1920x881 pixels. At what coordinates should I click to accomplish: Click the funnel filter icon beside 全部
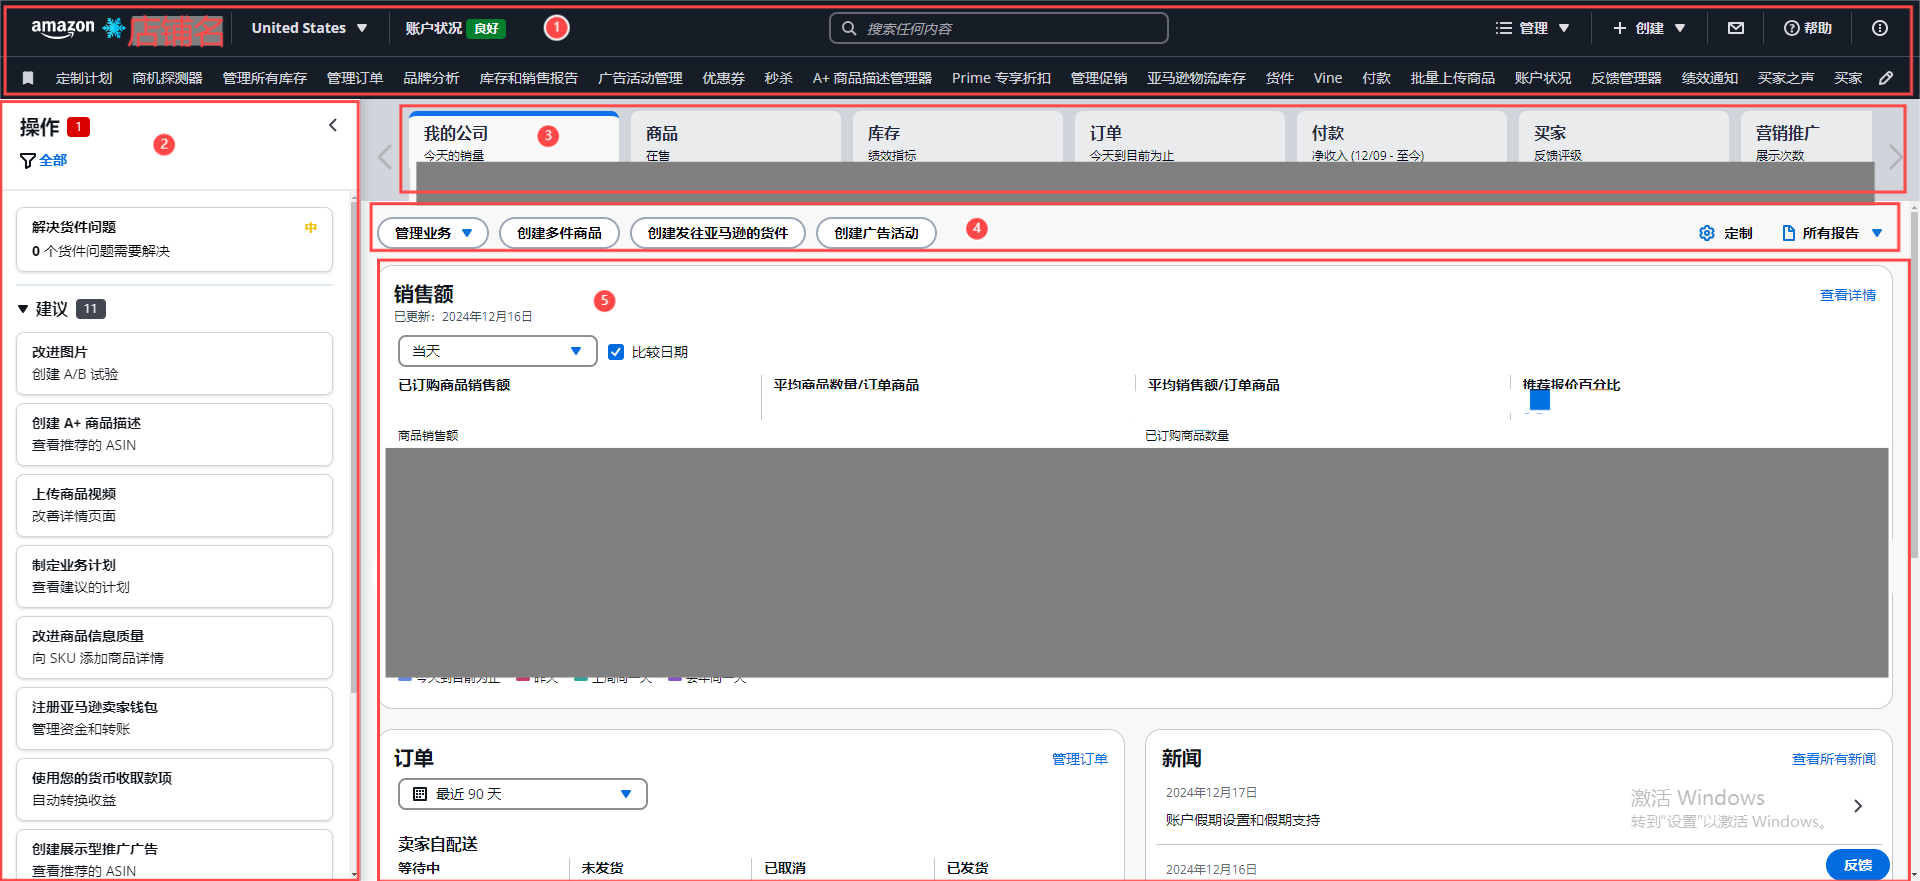pyautogui.click(x=28, y=160)
